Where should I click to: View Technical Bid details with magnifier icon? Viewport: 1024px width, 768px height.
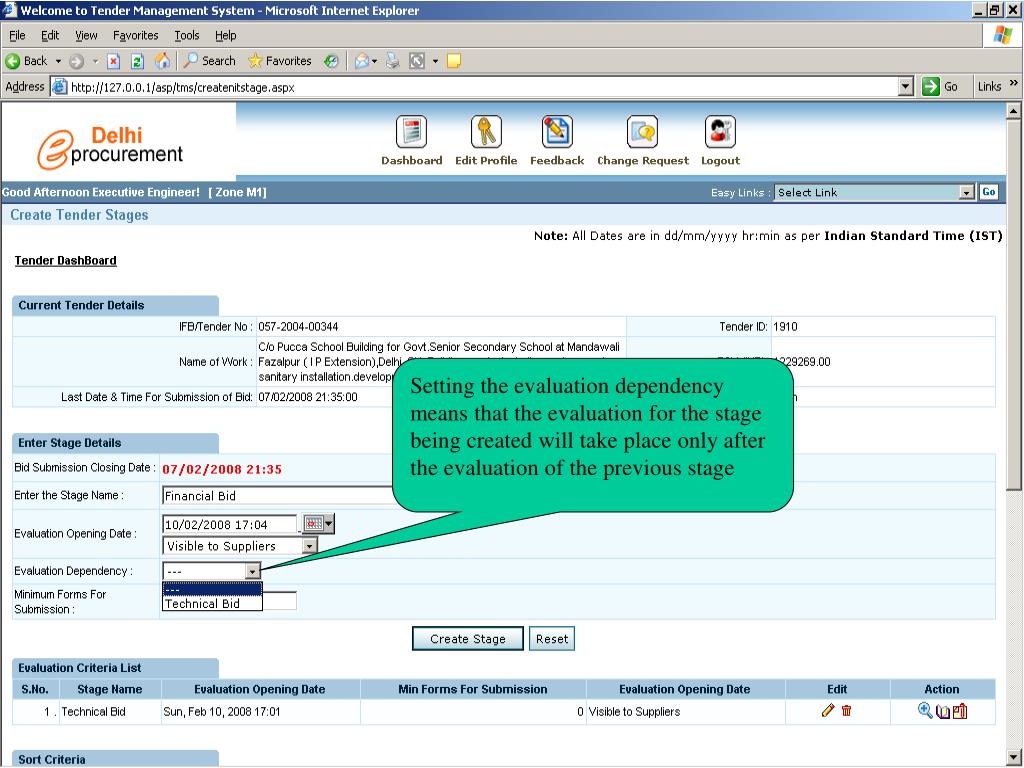[x=925, y=711]
